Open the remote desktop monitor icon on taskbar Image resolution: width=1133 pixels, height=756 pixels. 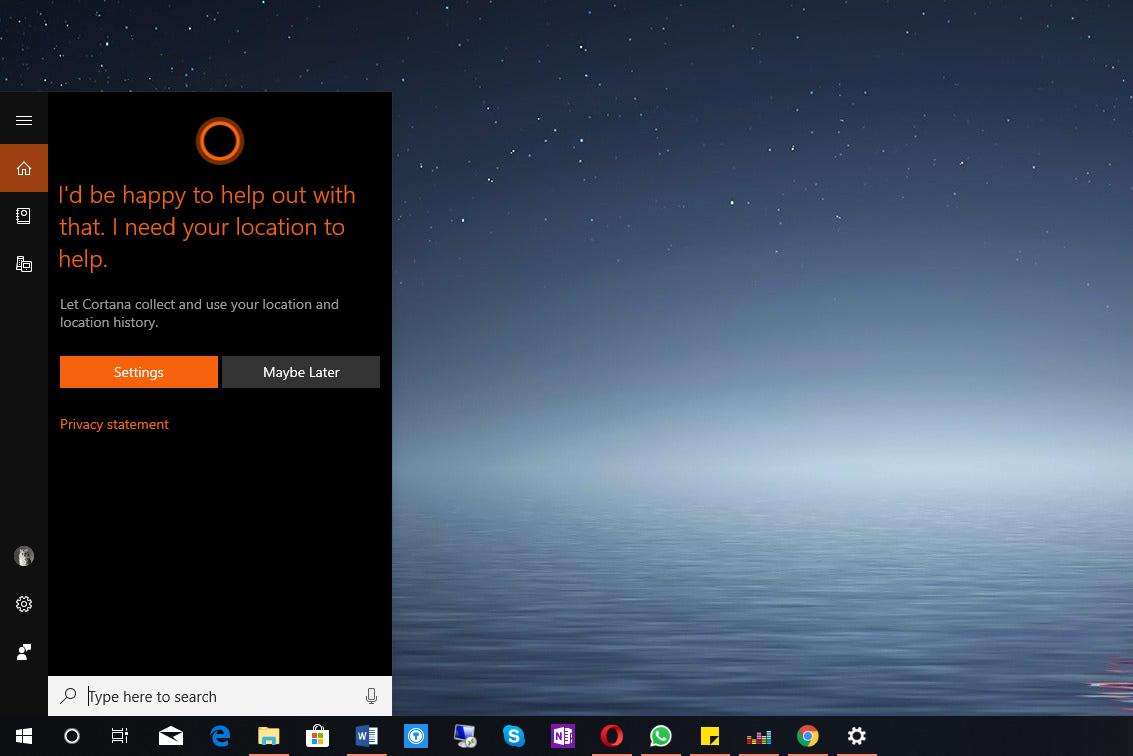point(465,736)
